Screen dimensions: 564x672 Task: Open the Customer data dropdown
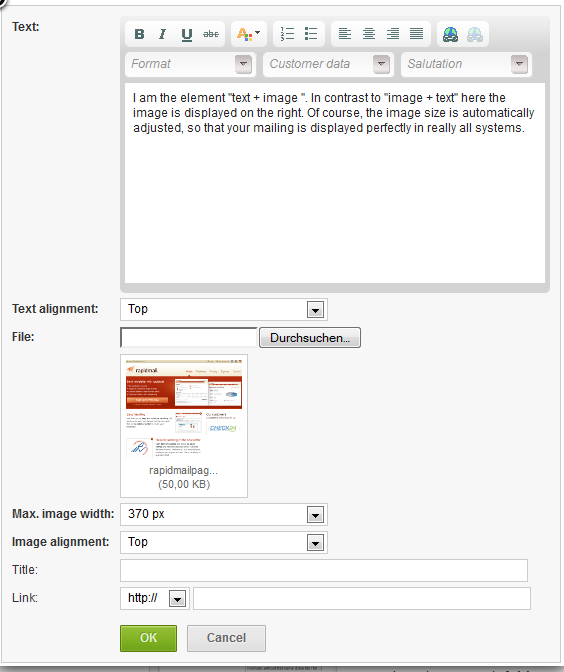coord(328,64)
